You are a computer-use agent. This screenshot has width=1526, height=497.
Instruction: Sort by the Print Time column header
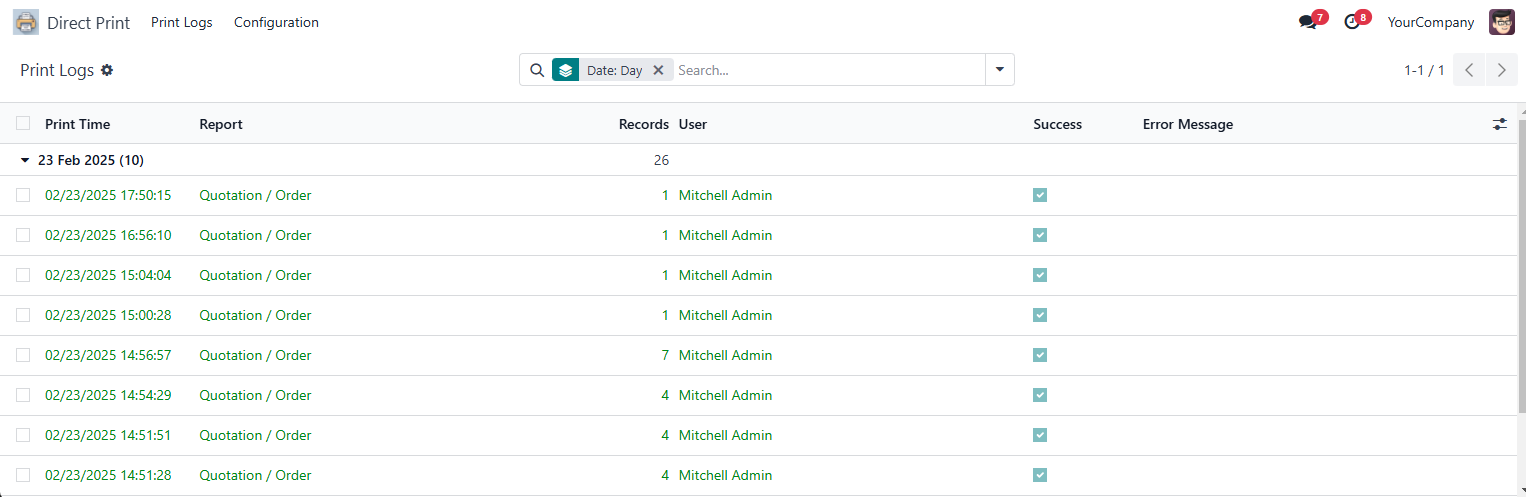click(x=78, y=124)
